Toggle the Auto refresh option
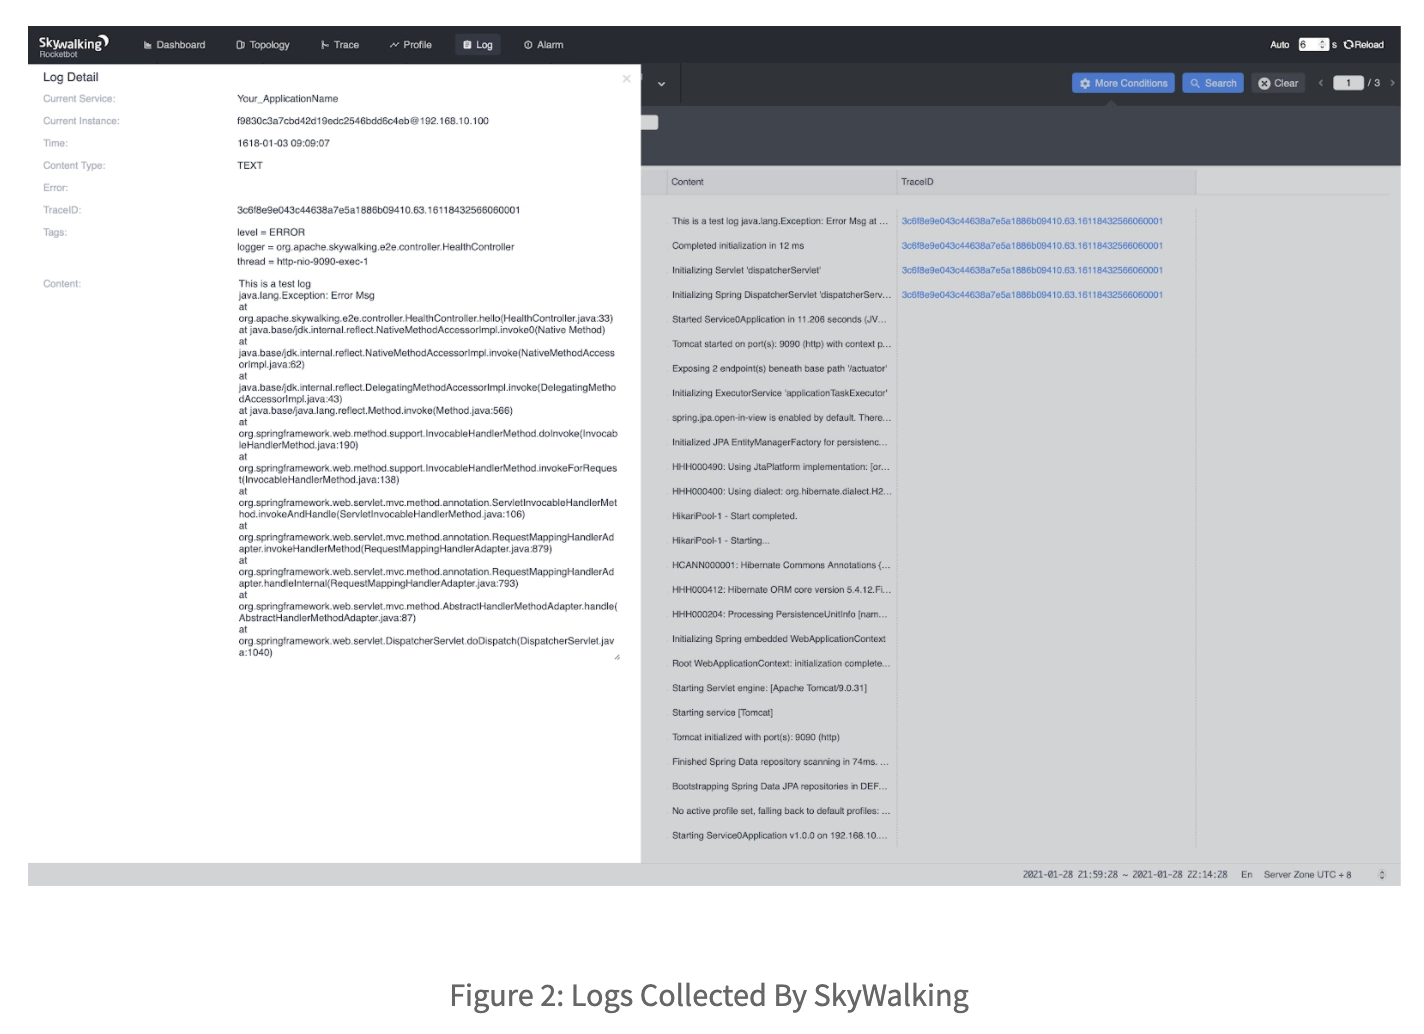 click(1279, 45)
